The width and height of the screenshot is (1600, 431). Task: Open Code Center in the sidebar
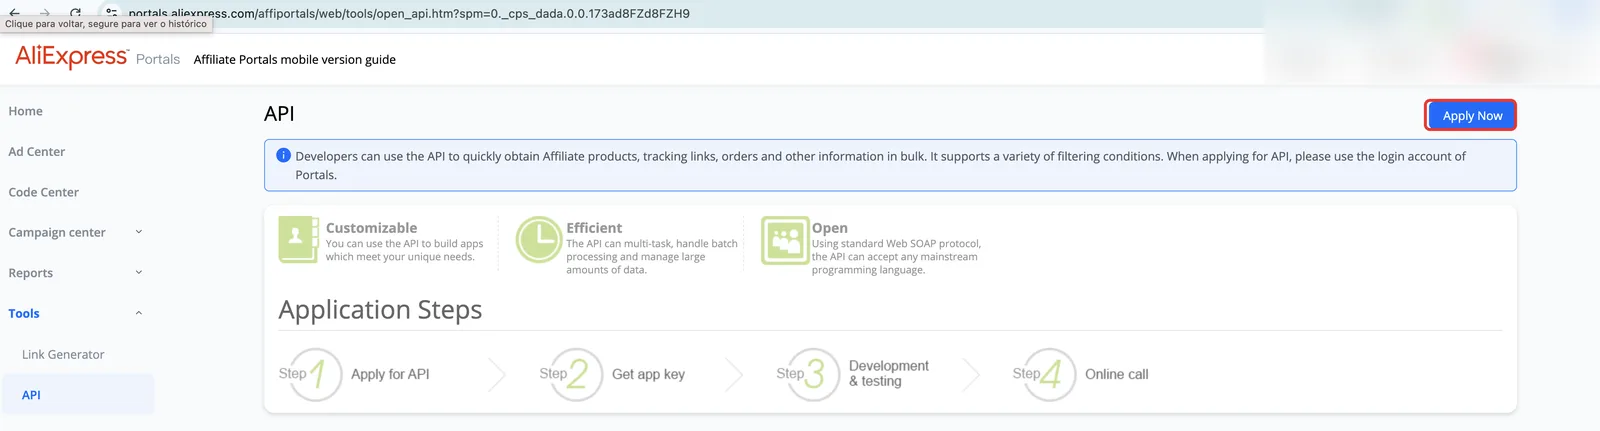[x=44, y=192]
